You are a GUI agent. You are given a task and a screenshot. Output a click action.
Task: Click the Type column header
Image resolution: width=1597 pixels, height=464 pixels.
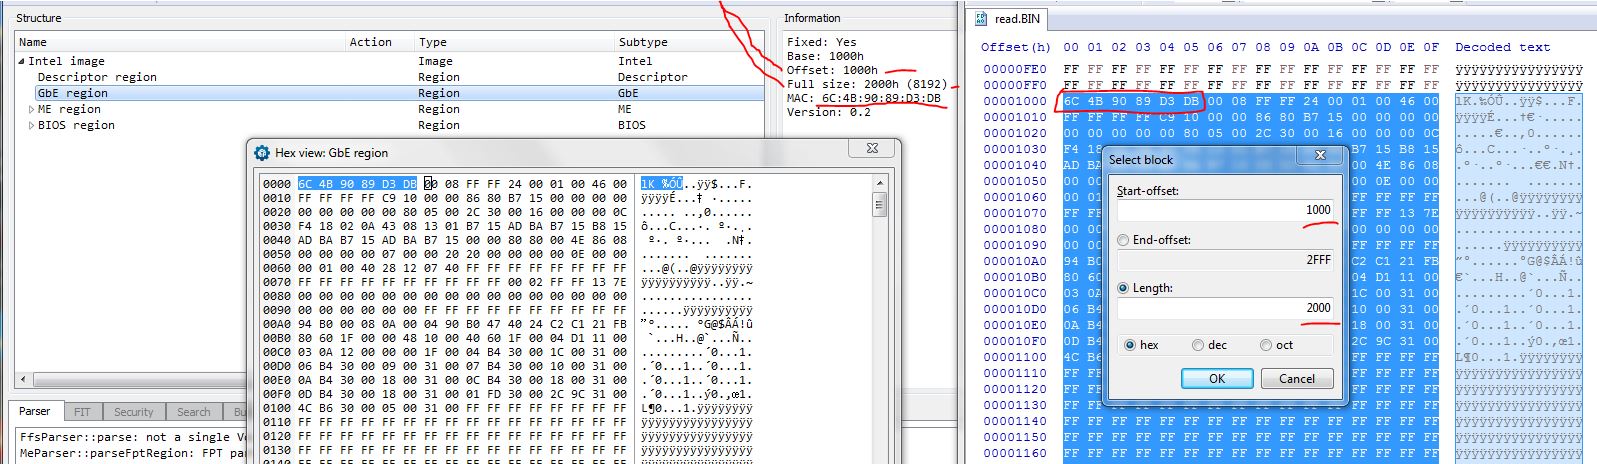pyautogui.click(x=515, y=42)
